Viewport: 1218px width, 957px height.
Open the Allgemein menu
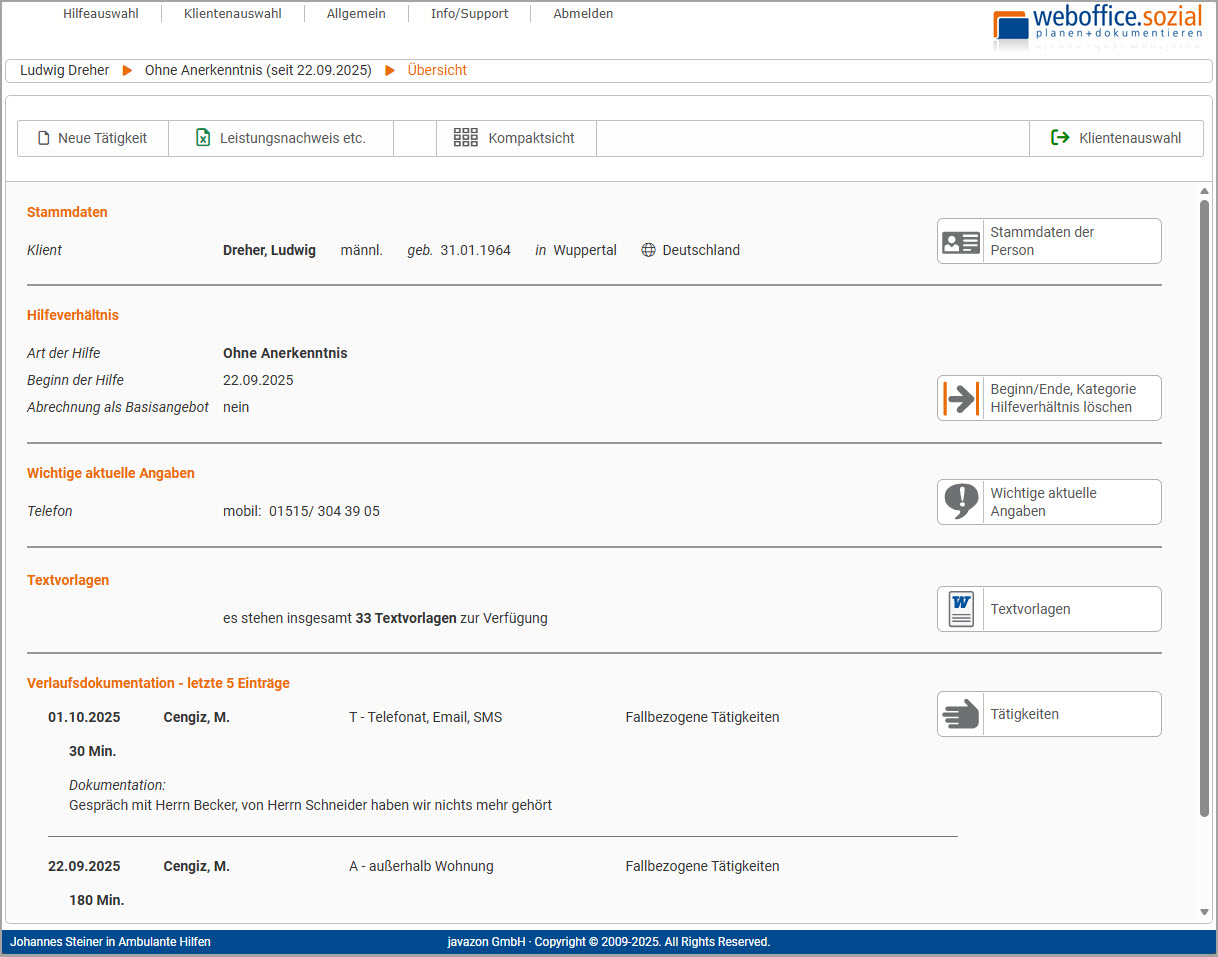[356, 14]
